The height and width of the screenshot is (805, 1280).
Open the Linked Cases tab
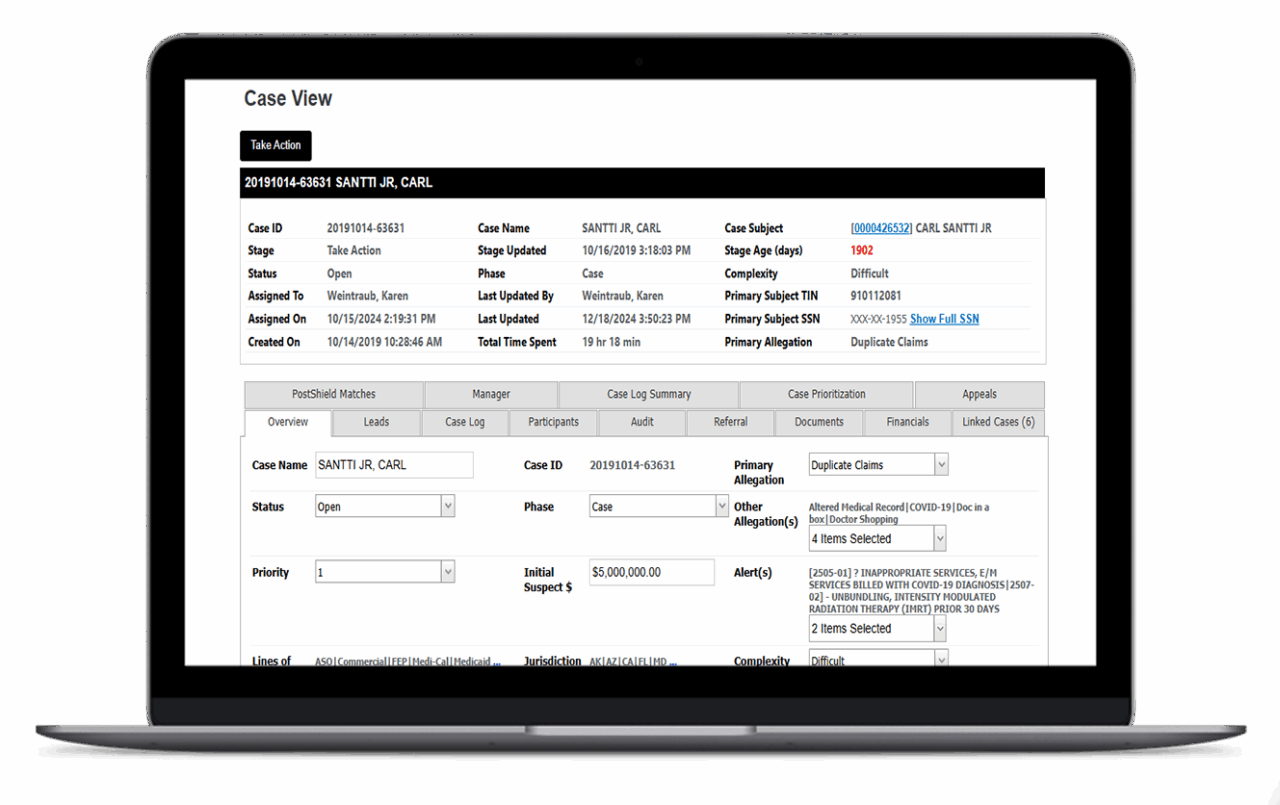997,422
